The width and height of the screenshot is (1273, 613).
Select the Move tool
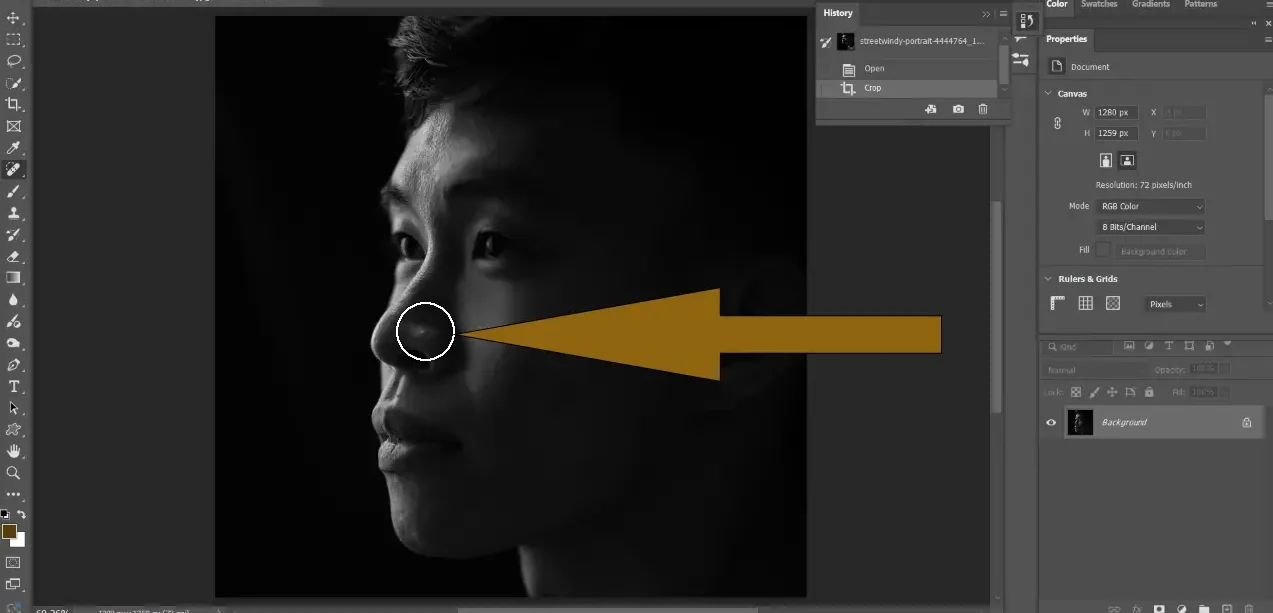coord(14,19)
